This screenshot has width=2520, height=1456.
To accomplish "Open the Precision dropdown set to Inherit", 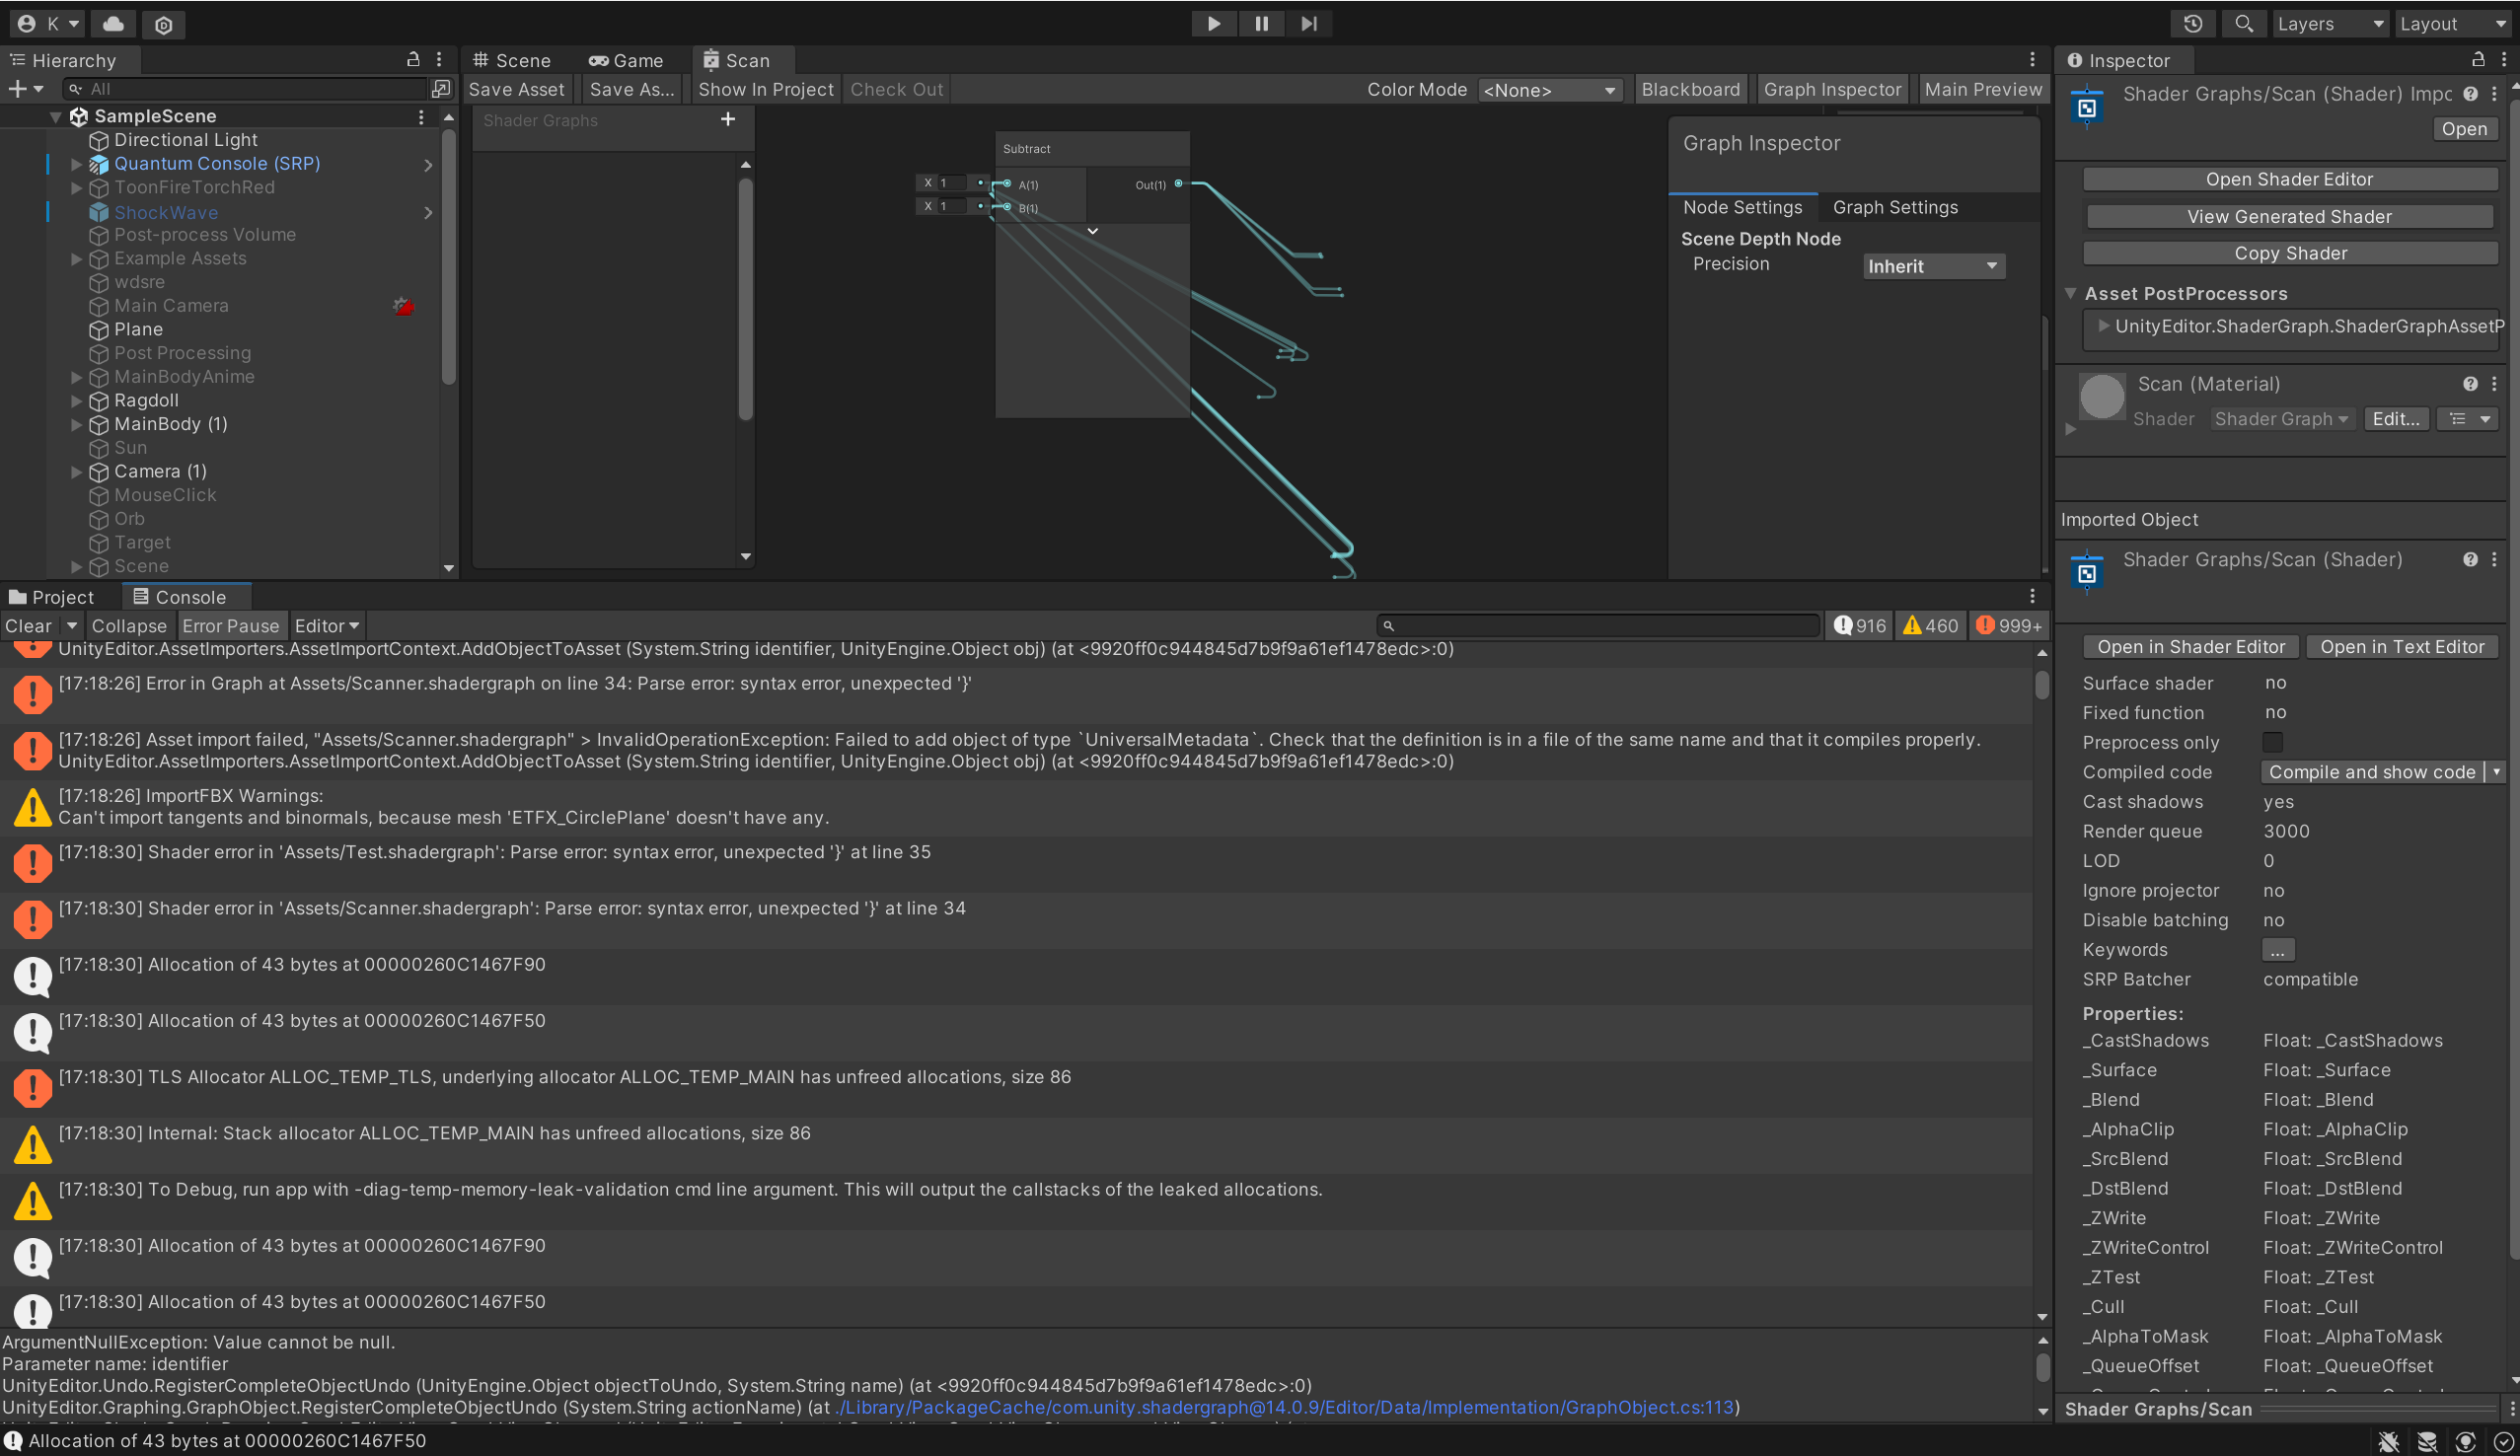I will click(x=1932, y=265).
